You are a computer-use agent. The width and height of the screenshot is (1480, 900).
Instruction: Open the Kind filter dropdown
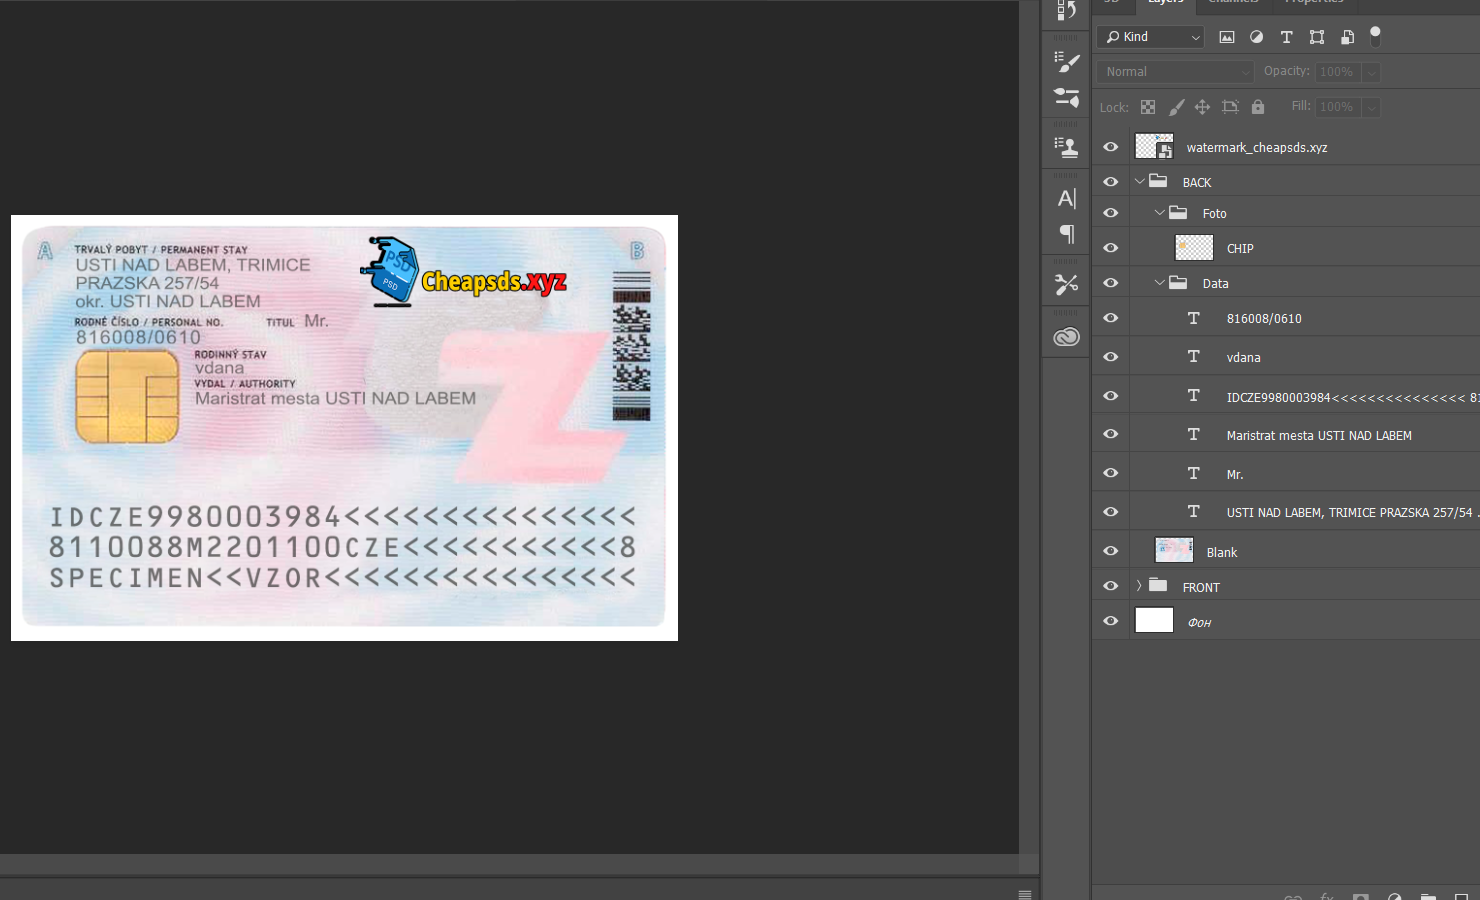(x=1151, y=37)
